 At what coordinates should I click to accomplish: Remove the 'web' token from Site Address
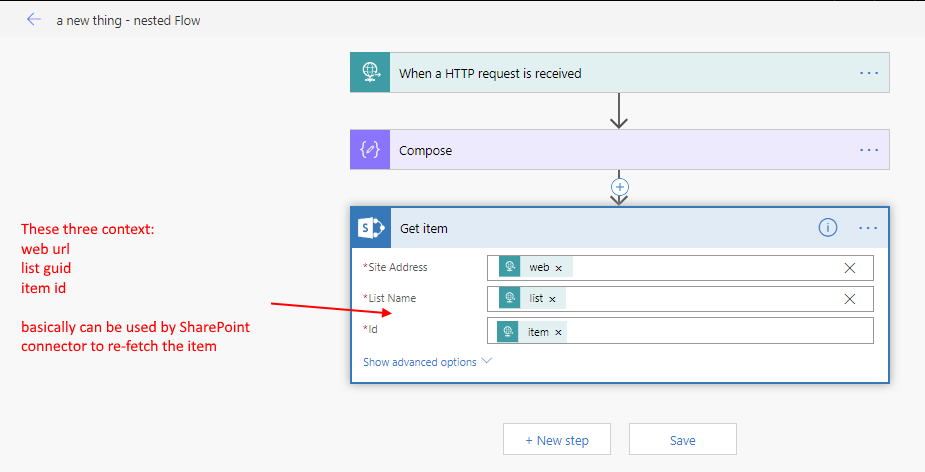(559, 268)
